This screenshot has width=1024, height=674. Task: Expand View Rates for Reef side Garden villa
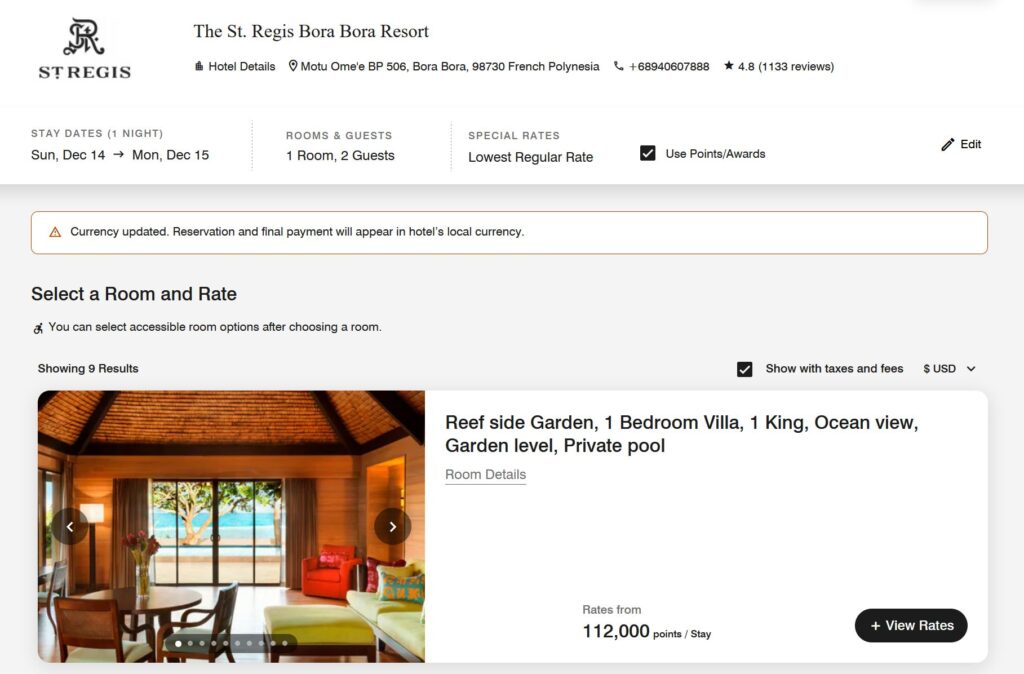pyautogui.click(x=911, y=626)
